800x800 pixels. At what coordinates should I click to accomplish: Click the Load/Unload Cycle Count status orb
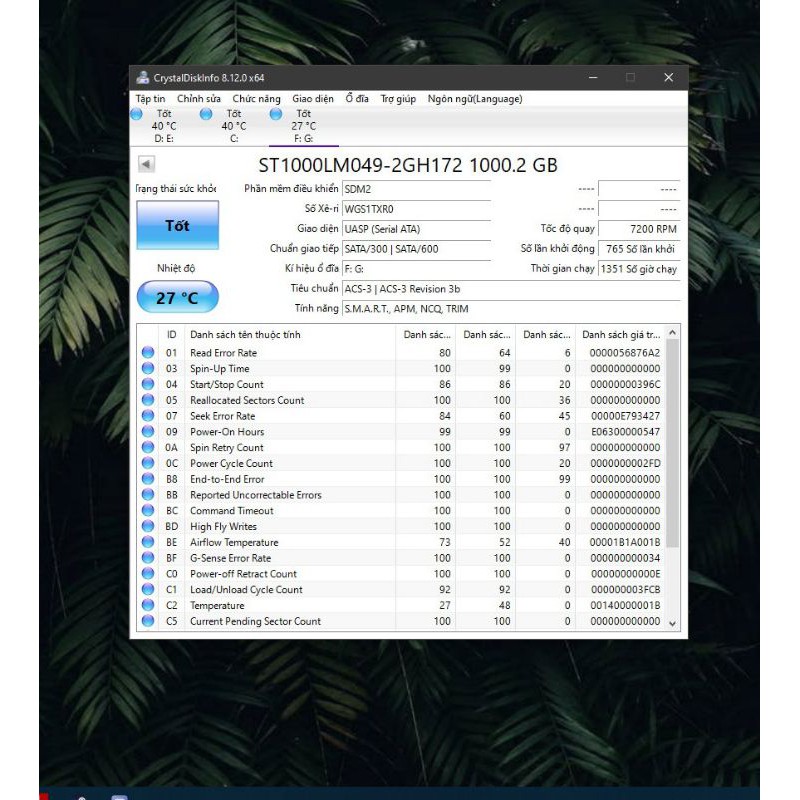coord(148,590)
